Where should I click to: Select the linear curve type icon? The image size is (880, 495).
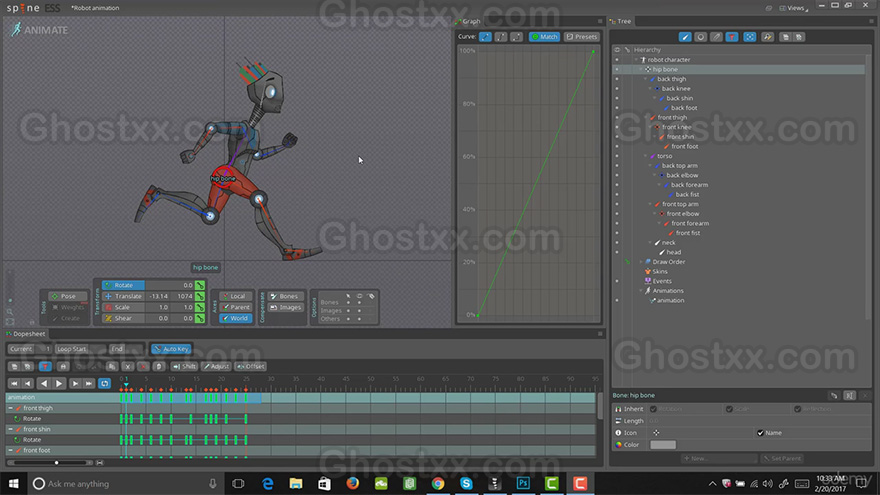pos(485,36)
